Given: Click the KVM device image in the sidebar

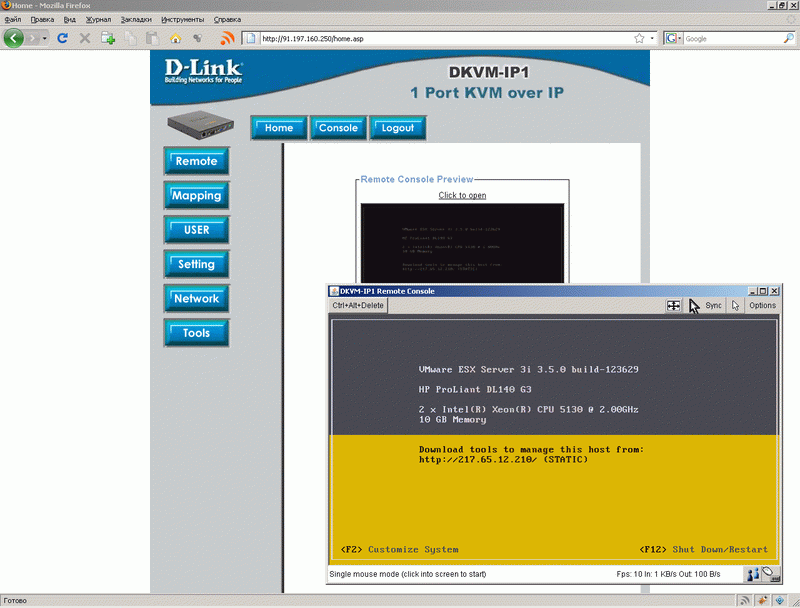Looking at the screenshot, I should coord(201,125).
